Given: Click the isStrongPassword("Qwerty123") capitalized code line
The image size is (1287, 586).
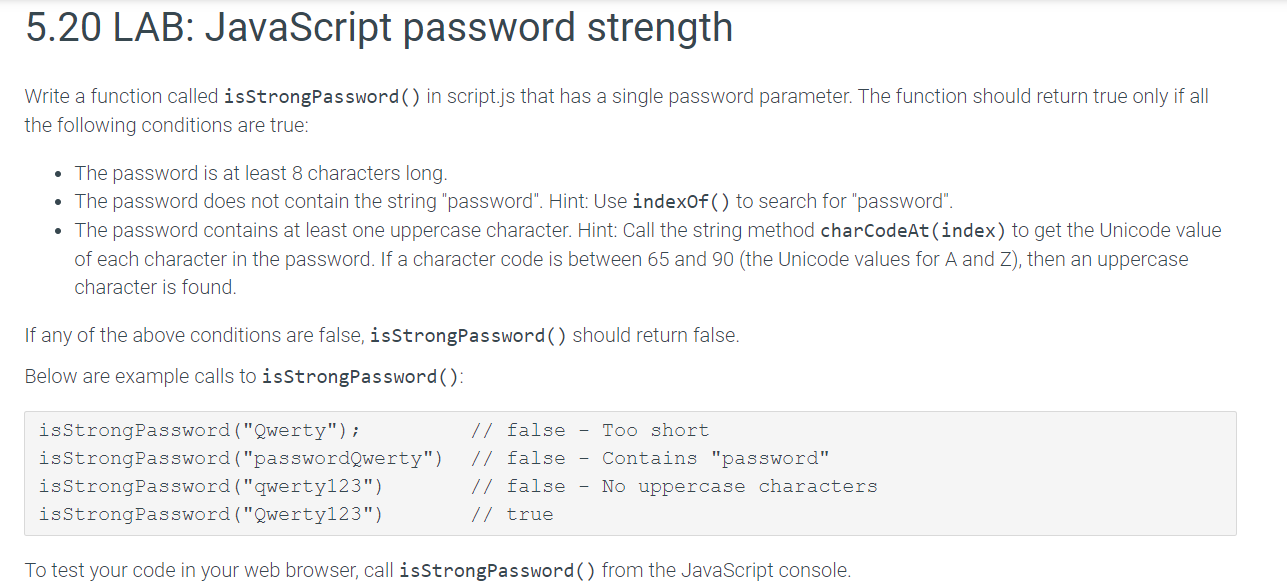Looking at the screenshot, I should (x=210, y=514).
